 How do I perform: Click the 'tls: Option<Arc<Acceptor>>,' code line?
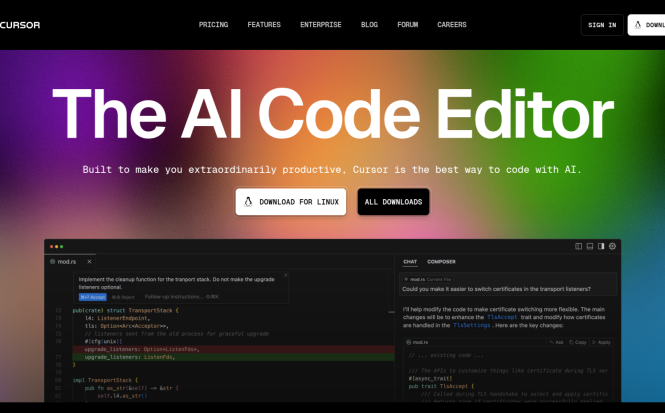tap(126, 326)
